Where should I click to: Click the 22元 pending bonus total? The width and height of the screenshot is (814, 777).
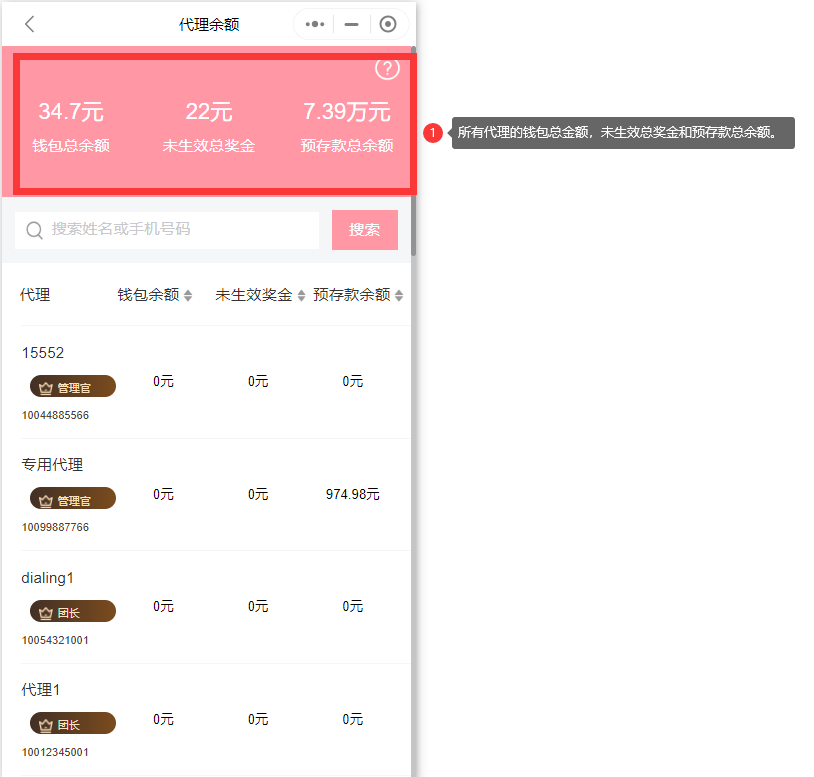209,112
